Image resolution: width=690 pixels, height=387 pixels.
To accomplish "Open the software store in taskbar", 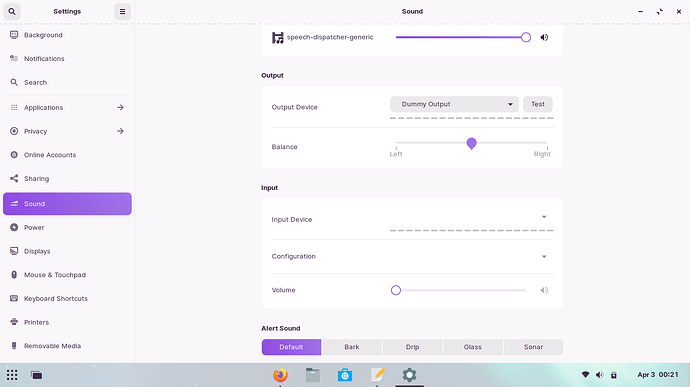I will (x=345, y=375).
